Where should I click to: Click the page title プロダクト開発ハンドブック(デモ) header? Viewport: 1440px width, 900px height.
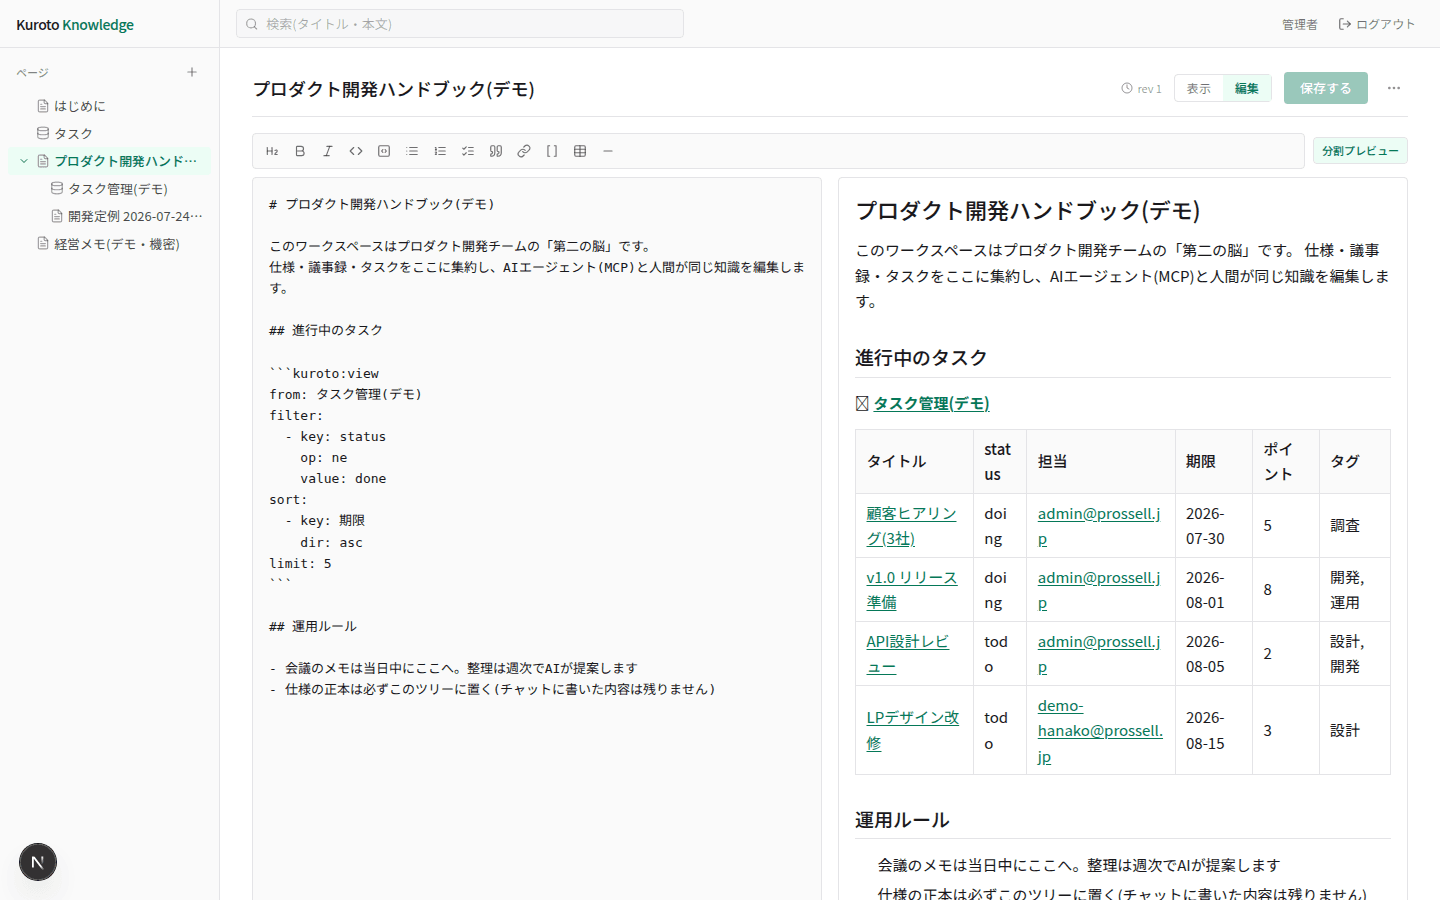tap(393, 89)
